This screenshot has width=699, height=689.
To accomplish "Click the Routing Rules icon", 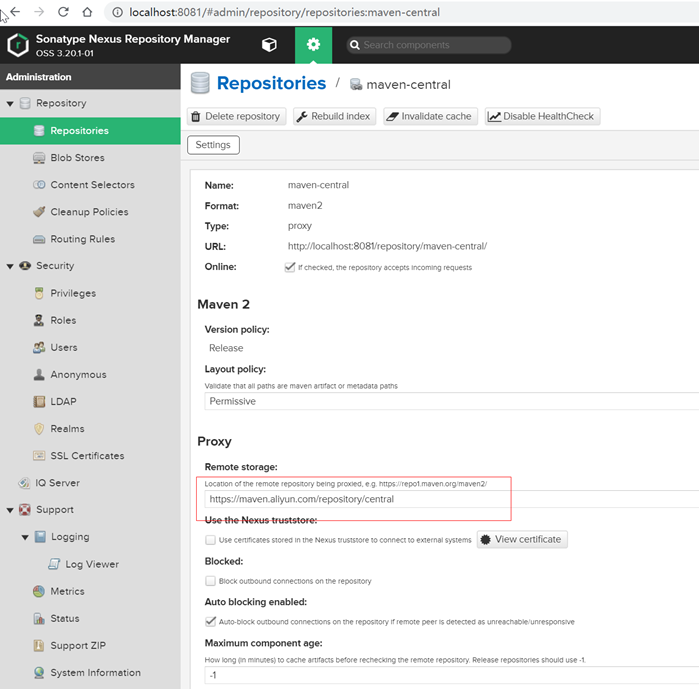I will point(39,239).
